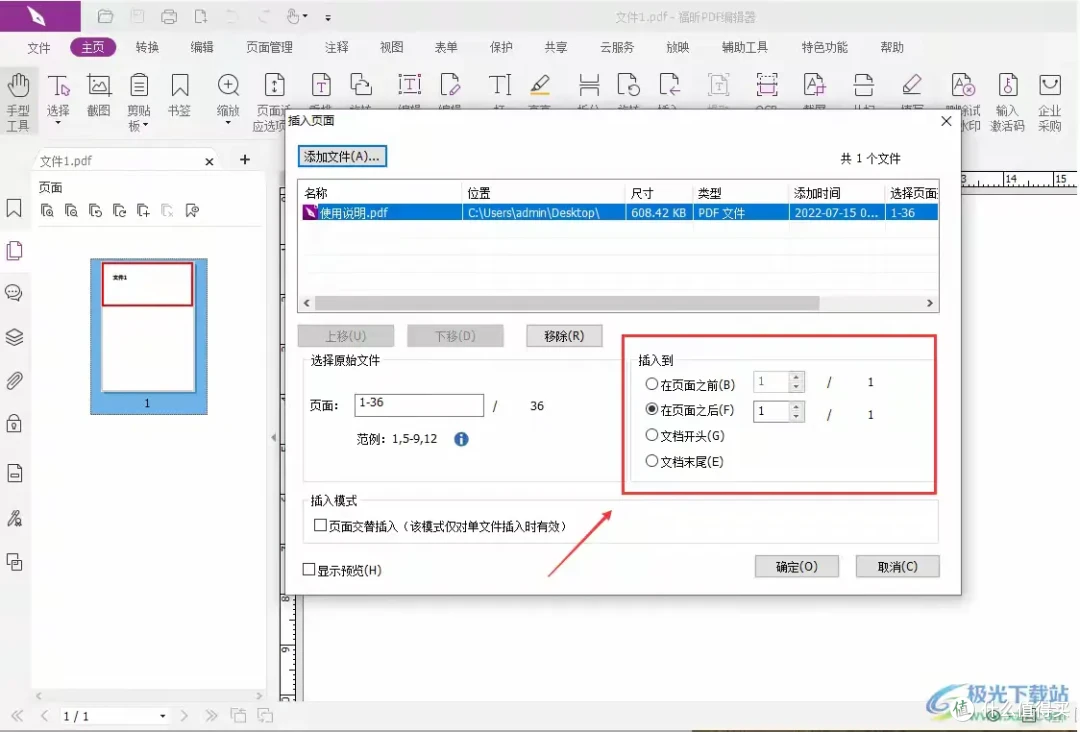Open a new tab with plus button
The image size is (1080, 732).
click(245, 160)
